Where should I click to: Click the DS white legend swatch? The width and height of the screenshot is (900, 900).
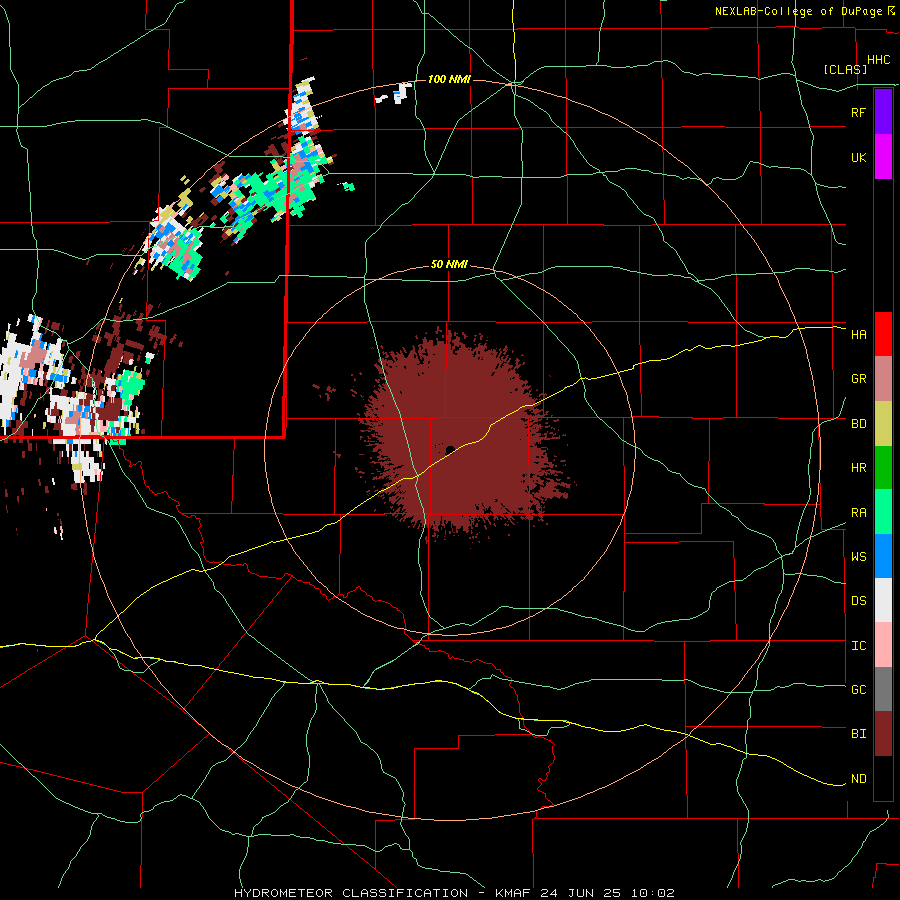883,600
